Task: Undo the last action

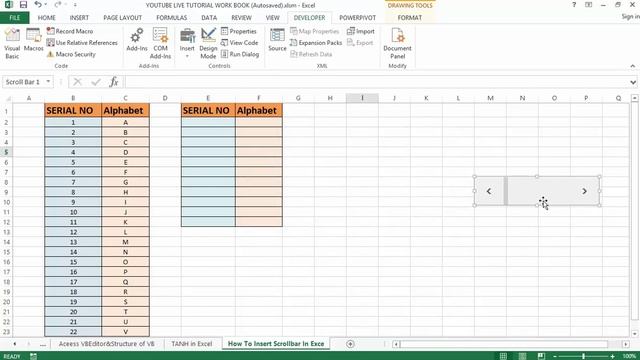Action: [x=38, y=5]
